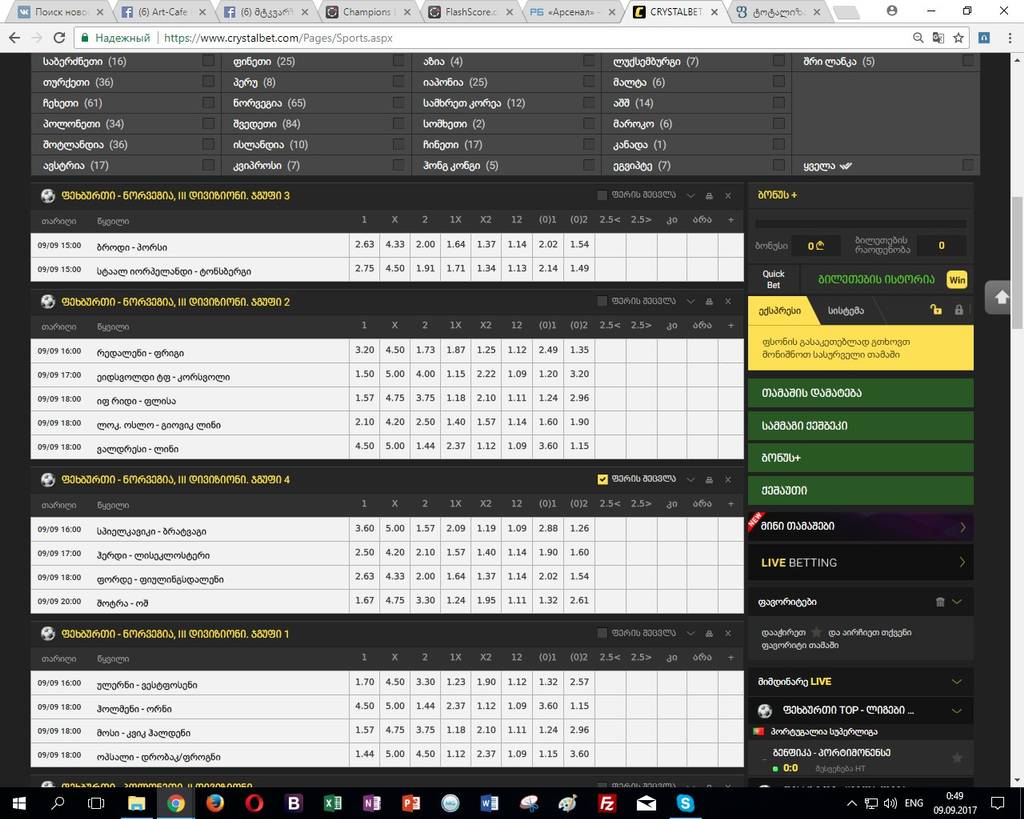This screenshot has width=1024, height=819.
Task: Switch to the FlashScore browser tab
Action: coord(470,12)
